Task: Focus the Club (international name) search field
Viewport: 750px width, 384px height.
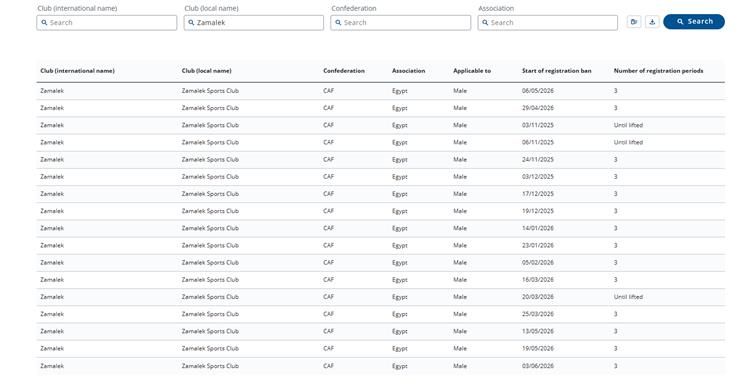Action: 107,22
